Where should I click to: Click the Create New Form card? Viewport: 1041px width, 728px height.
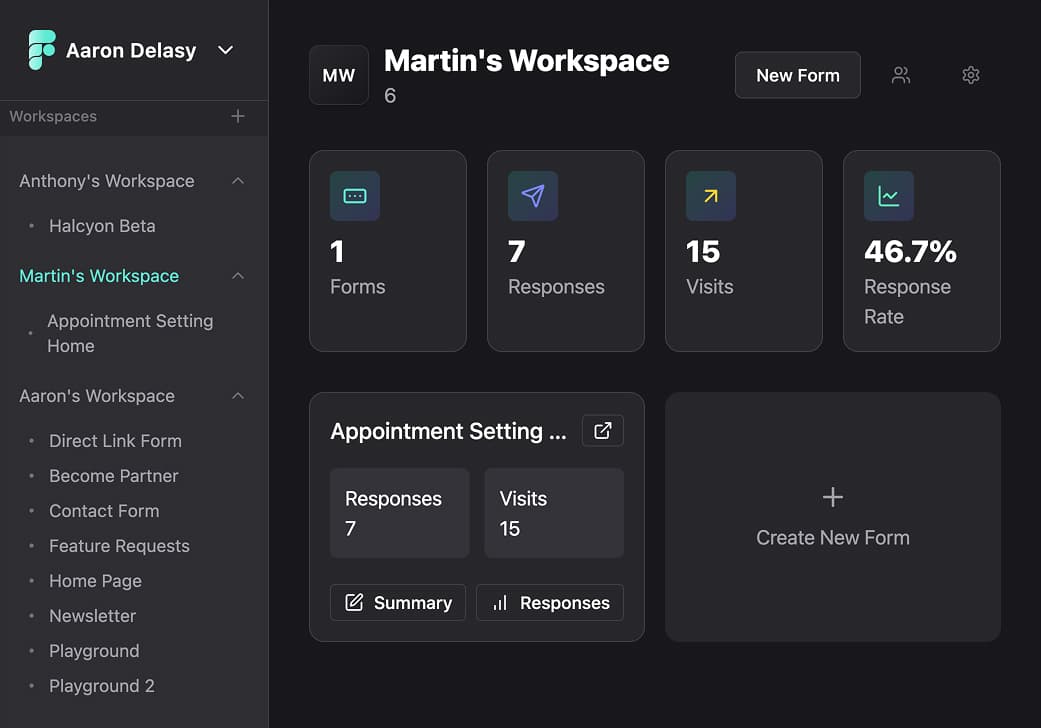click(x=832, y=516)
